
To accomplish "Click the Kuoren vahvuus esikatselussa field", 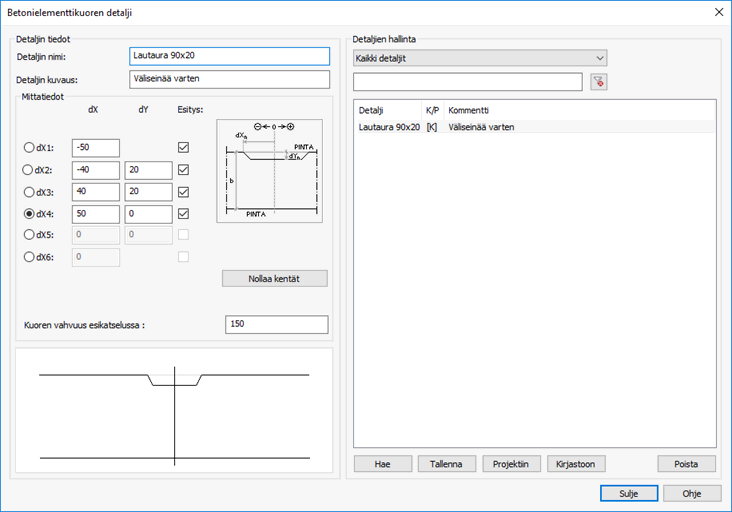I will 277,325.
